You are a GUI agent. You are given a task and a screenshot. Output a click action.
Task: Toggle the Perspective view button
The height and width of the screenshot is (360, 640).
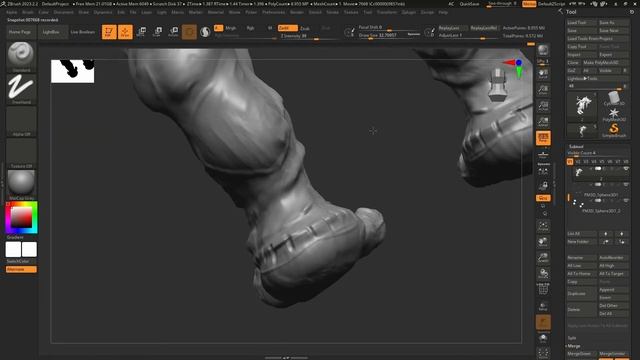pyautogui.click(x=543, y=138)
